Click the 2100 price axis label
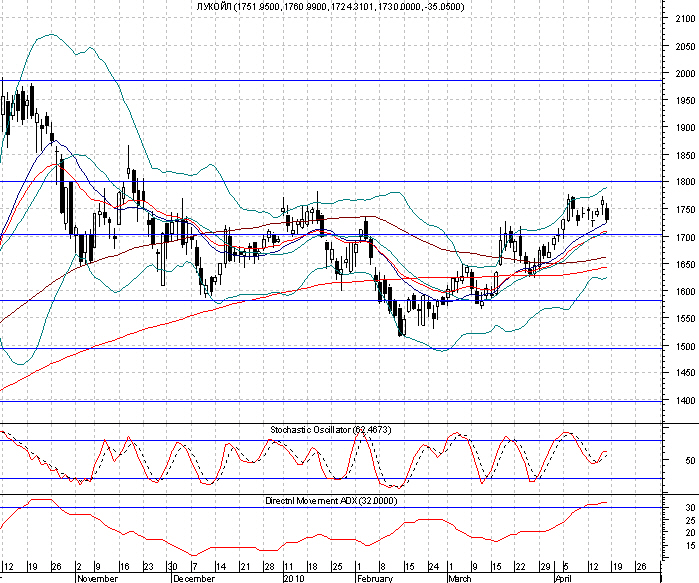This screenshot has height=583, width=699. tap(685, 19)
